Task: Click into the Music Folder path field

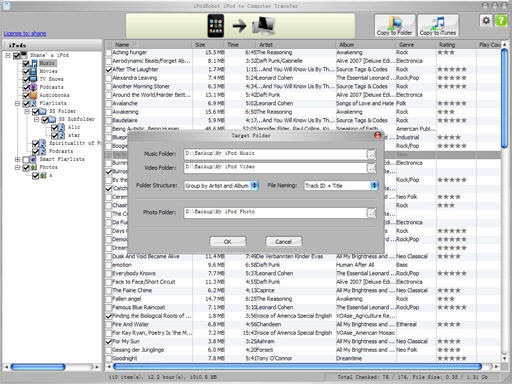Action: [x=275, y=154]
